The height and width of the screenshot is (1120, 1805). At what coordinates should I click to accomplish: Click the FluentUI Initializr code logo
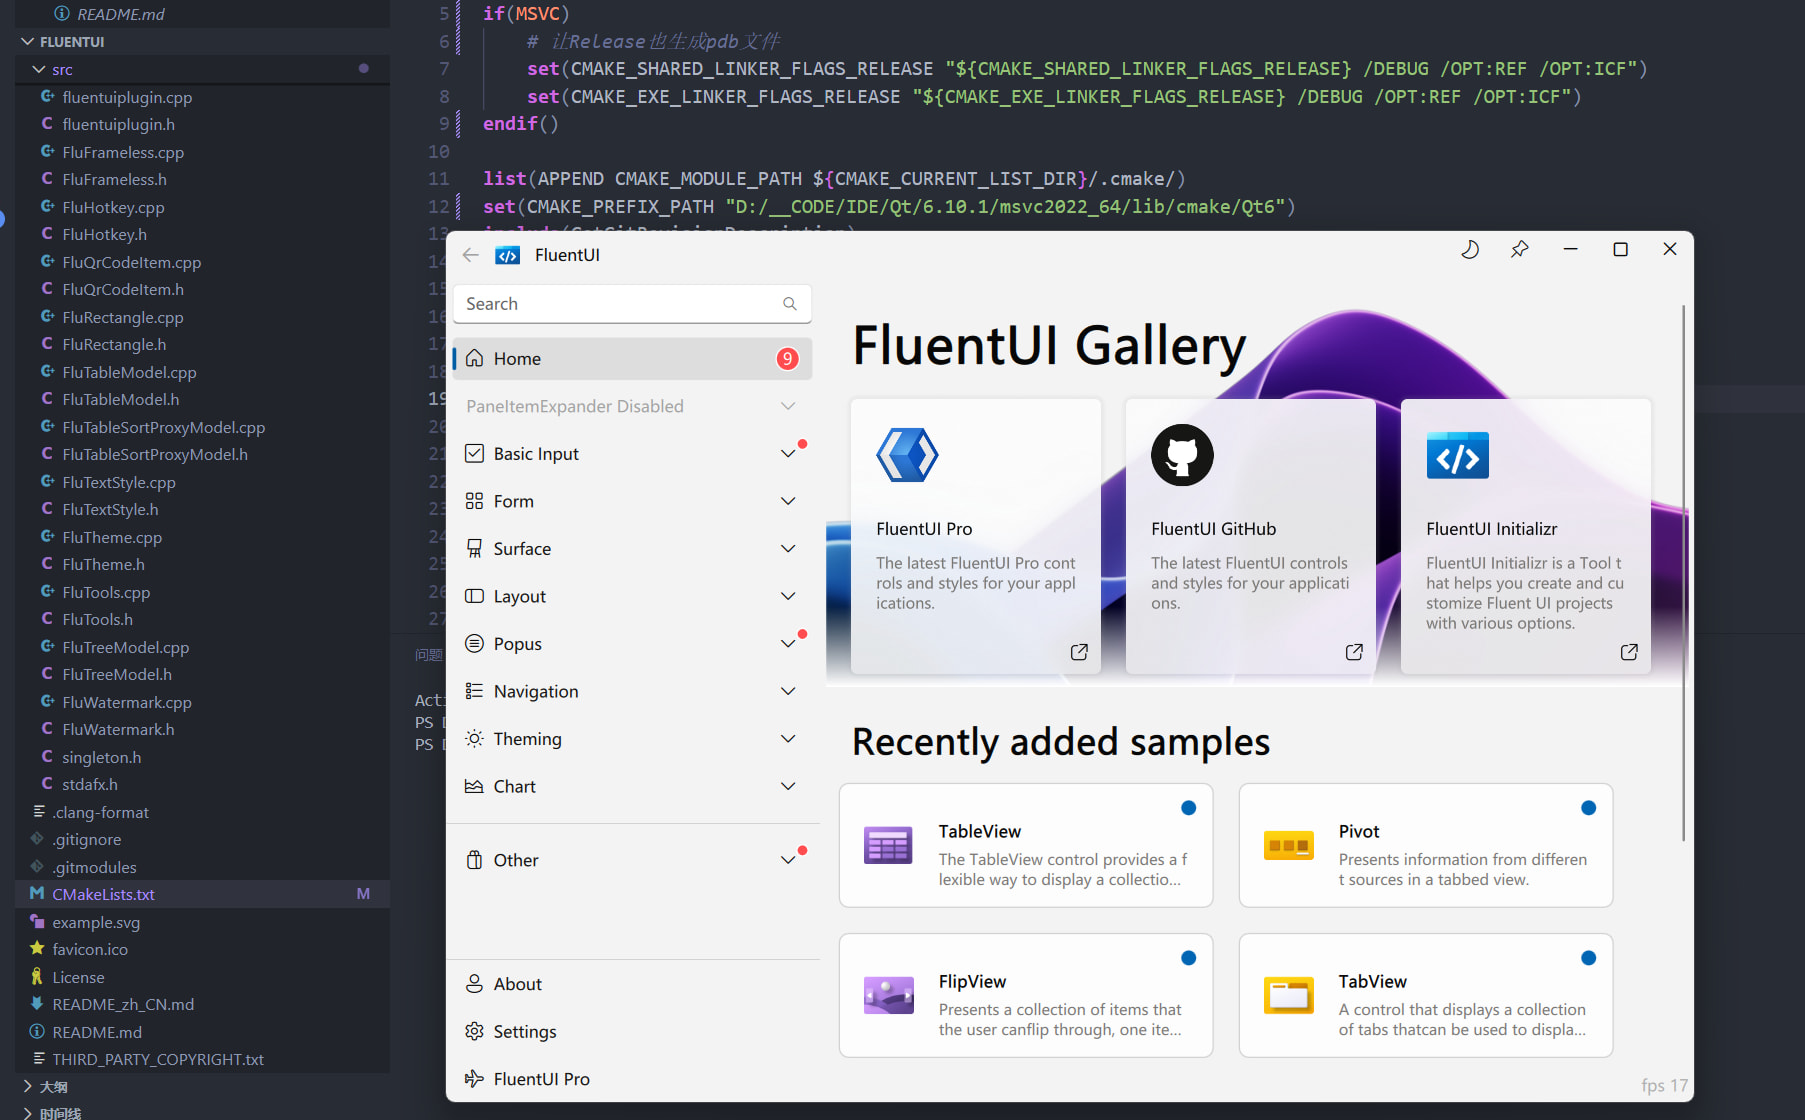point(1457,456)
